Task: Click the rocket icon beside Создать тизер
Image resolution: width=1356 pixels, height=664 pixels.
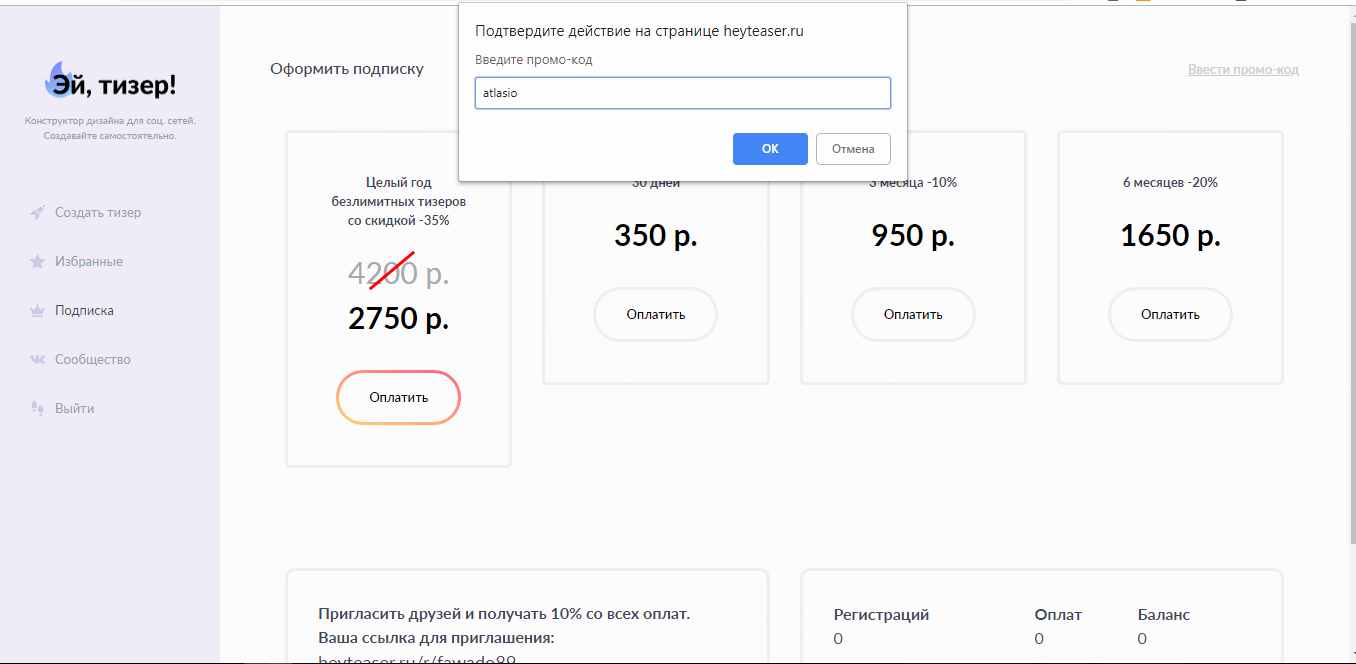Action: [x=37, y=212]
